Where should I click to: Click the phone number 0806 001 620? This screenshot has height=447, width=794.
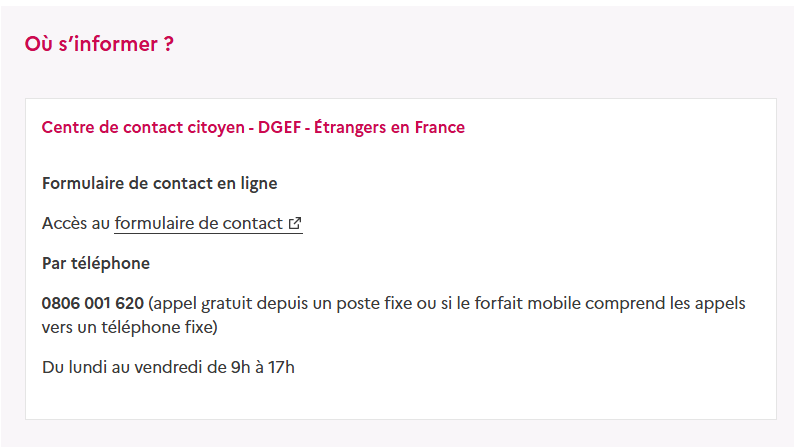click(93, 303)
